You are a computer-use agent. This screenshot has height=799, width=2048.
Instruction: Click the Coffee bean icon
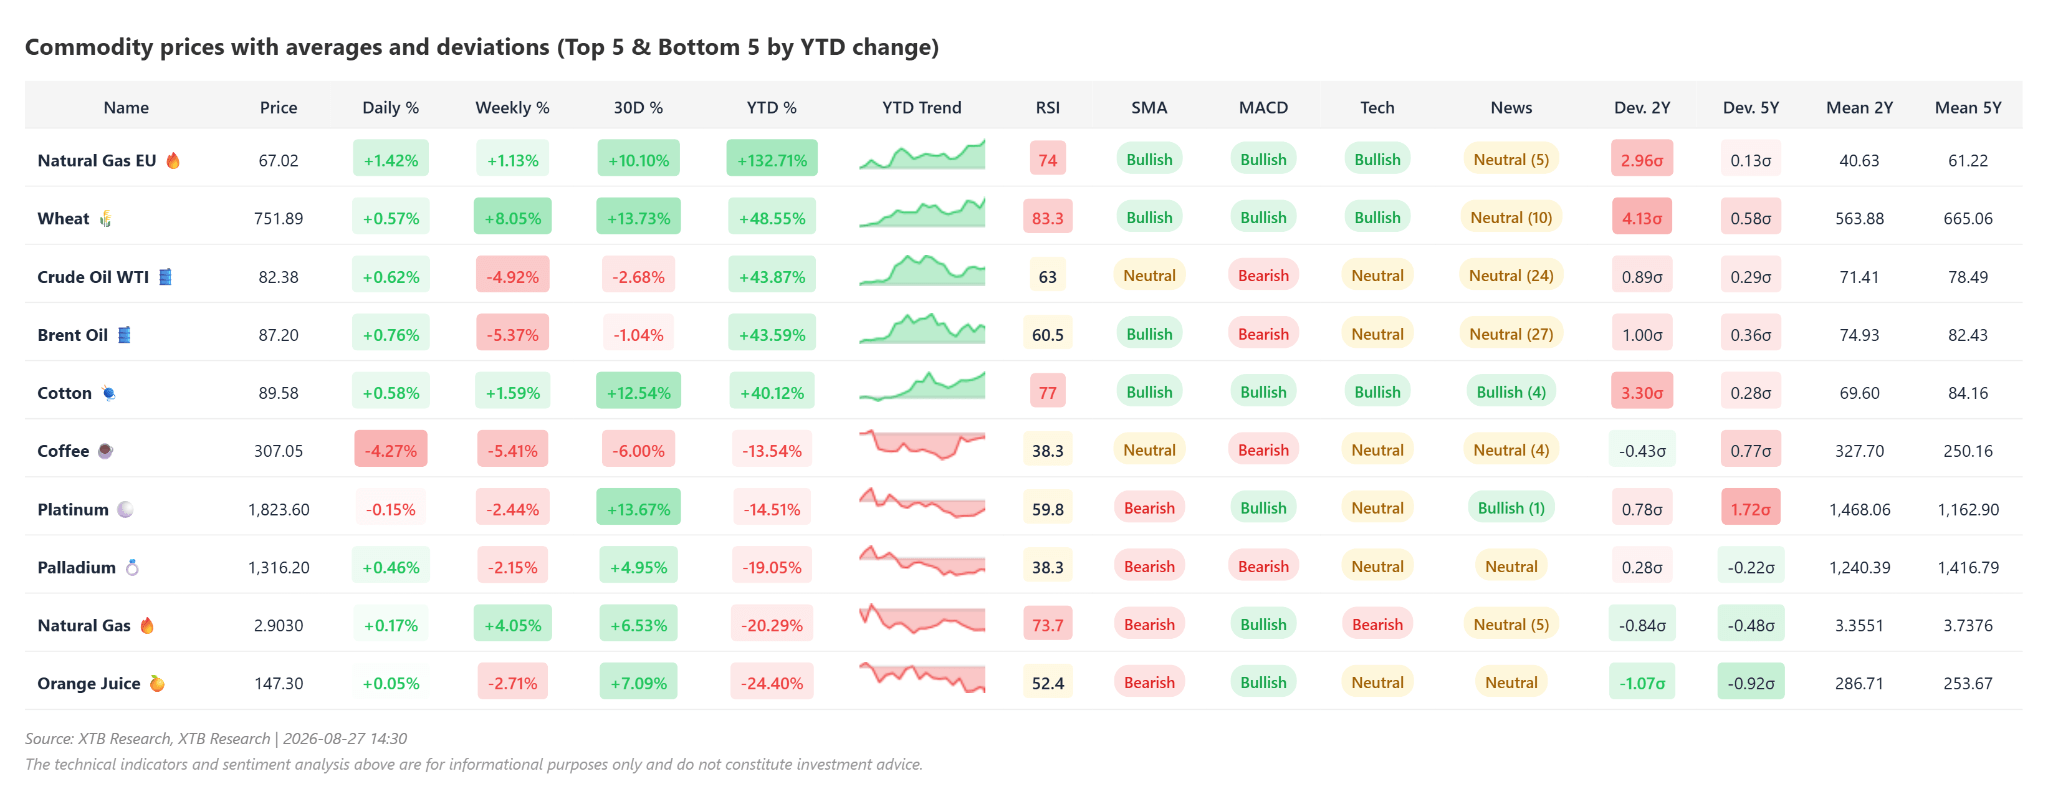pos(106,451)
